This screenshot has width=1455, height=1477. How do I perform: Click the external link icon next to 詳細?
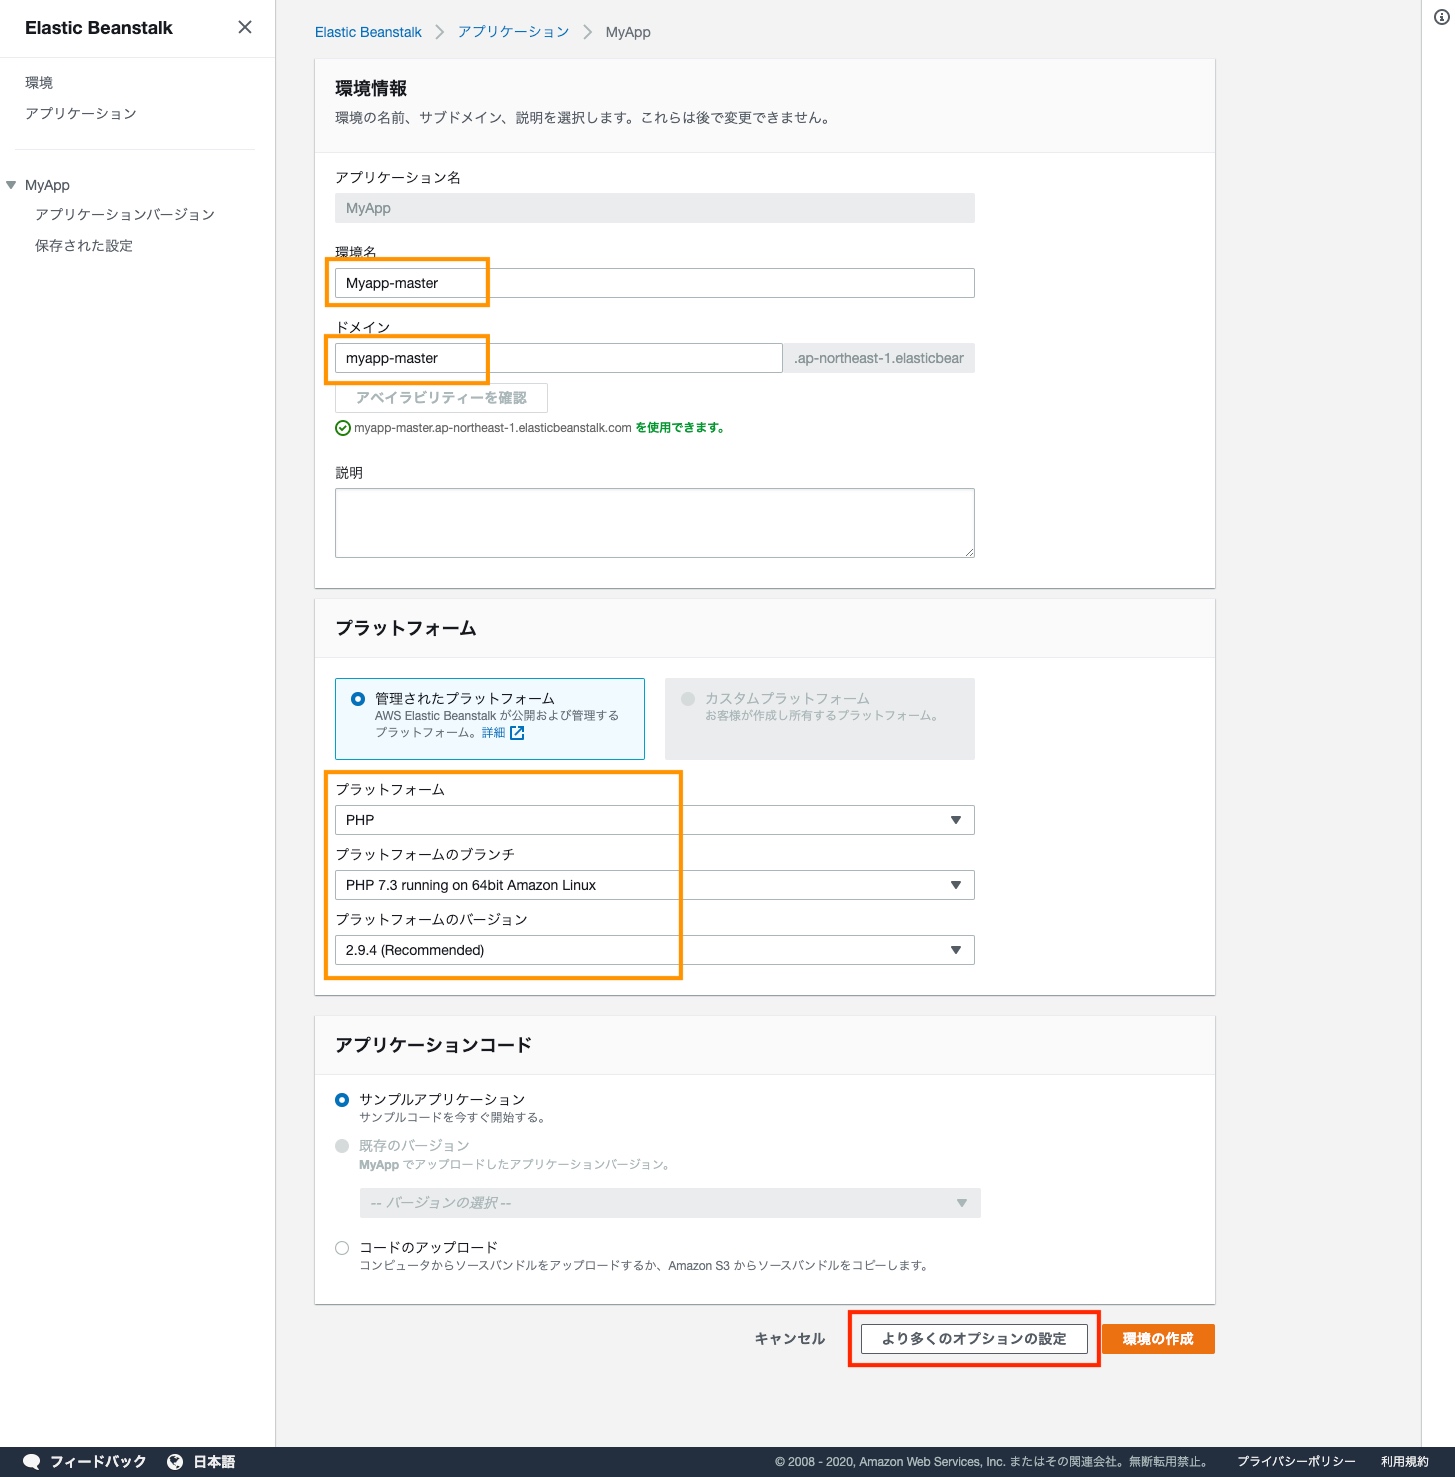[517, 733]
